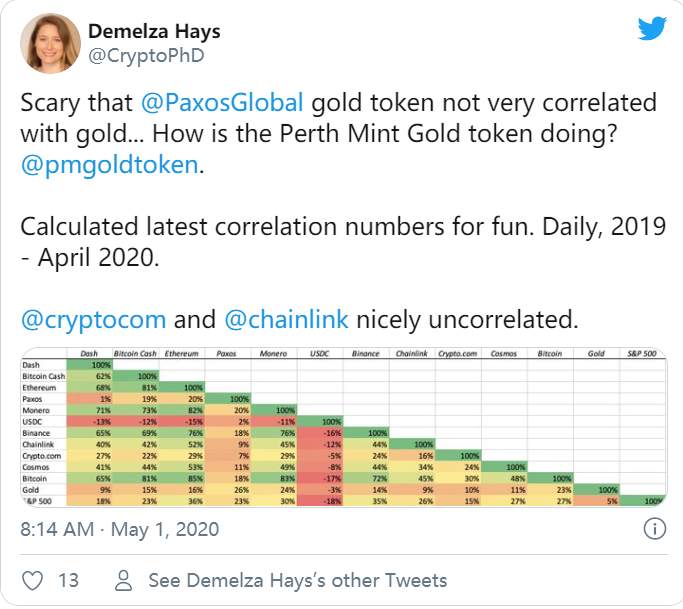This screenshot has width=683, height=609.
Task: Click the person silhouette icon
Action: click(x=123, y=580)
